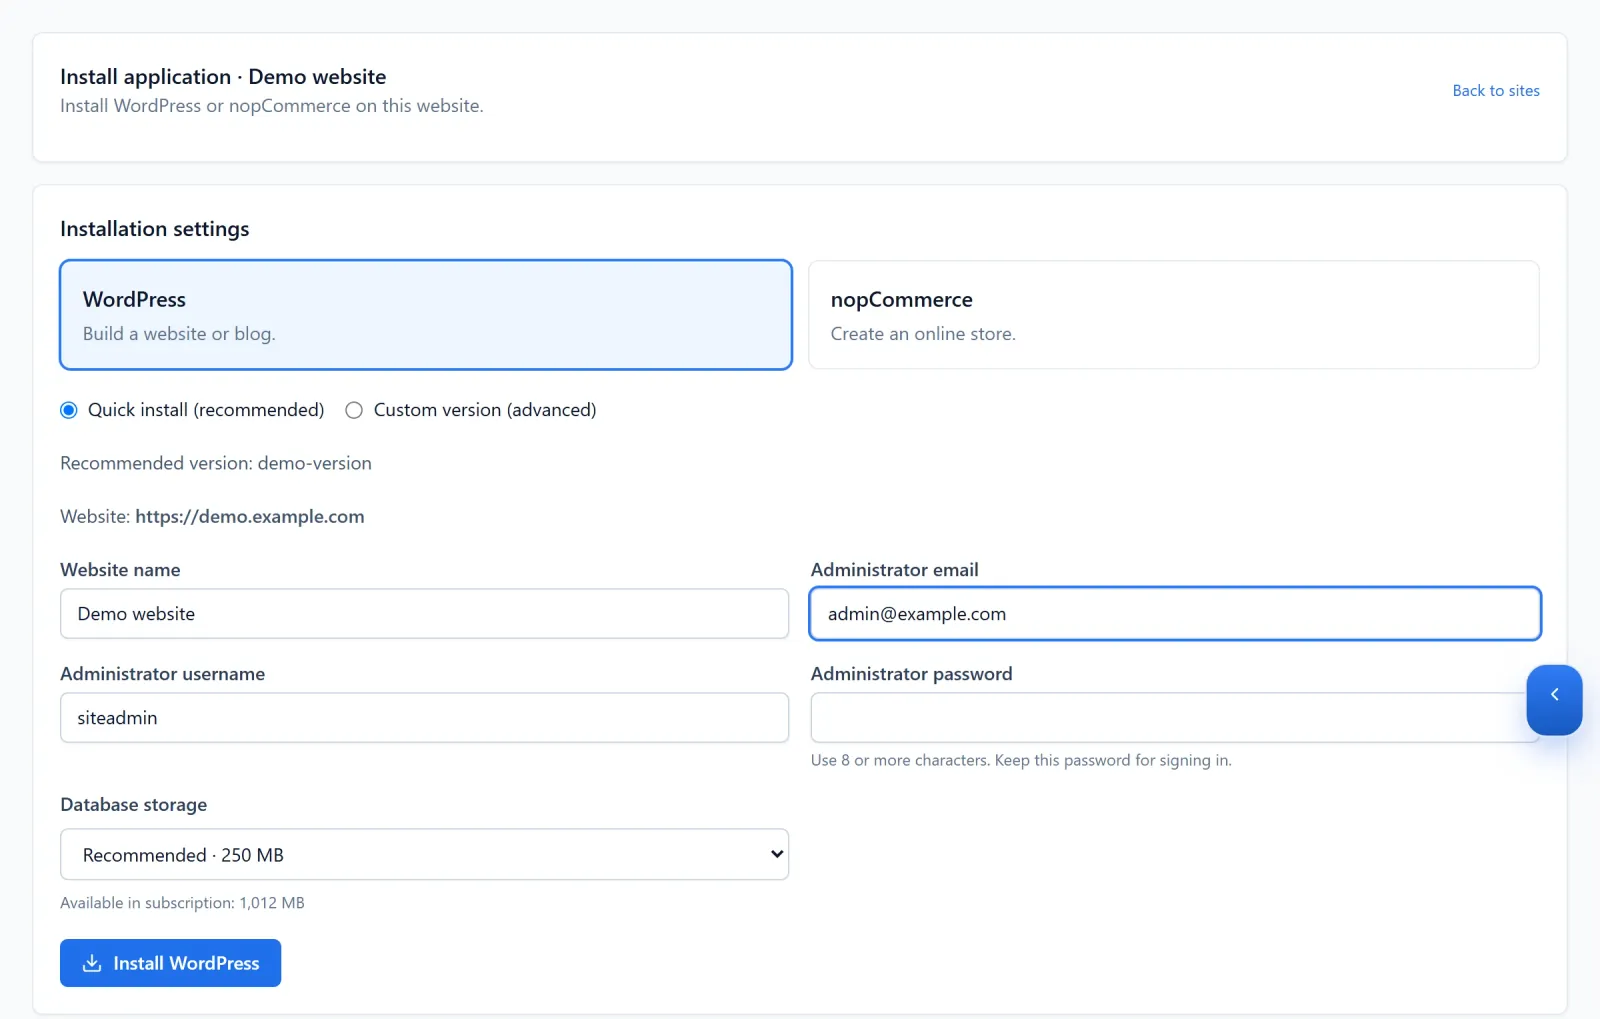
Task: Click Recommended version: demo-version text
Action: [216, 464]
